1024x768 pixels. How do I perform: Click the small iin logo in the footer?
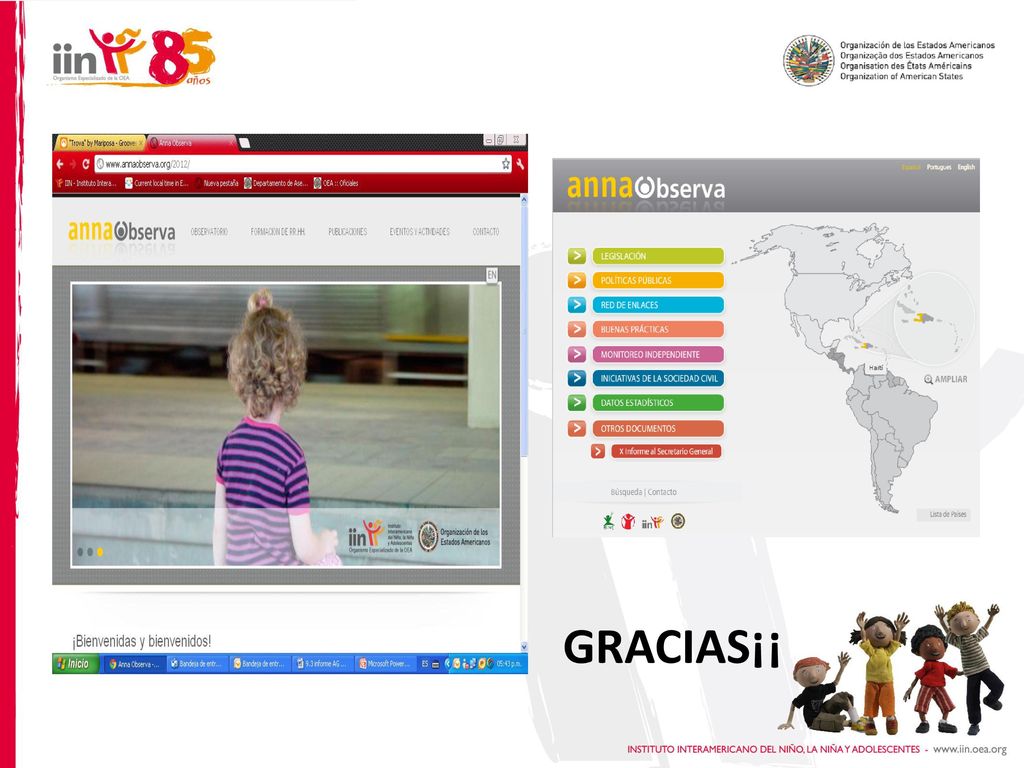(x=652, y=522)
